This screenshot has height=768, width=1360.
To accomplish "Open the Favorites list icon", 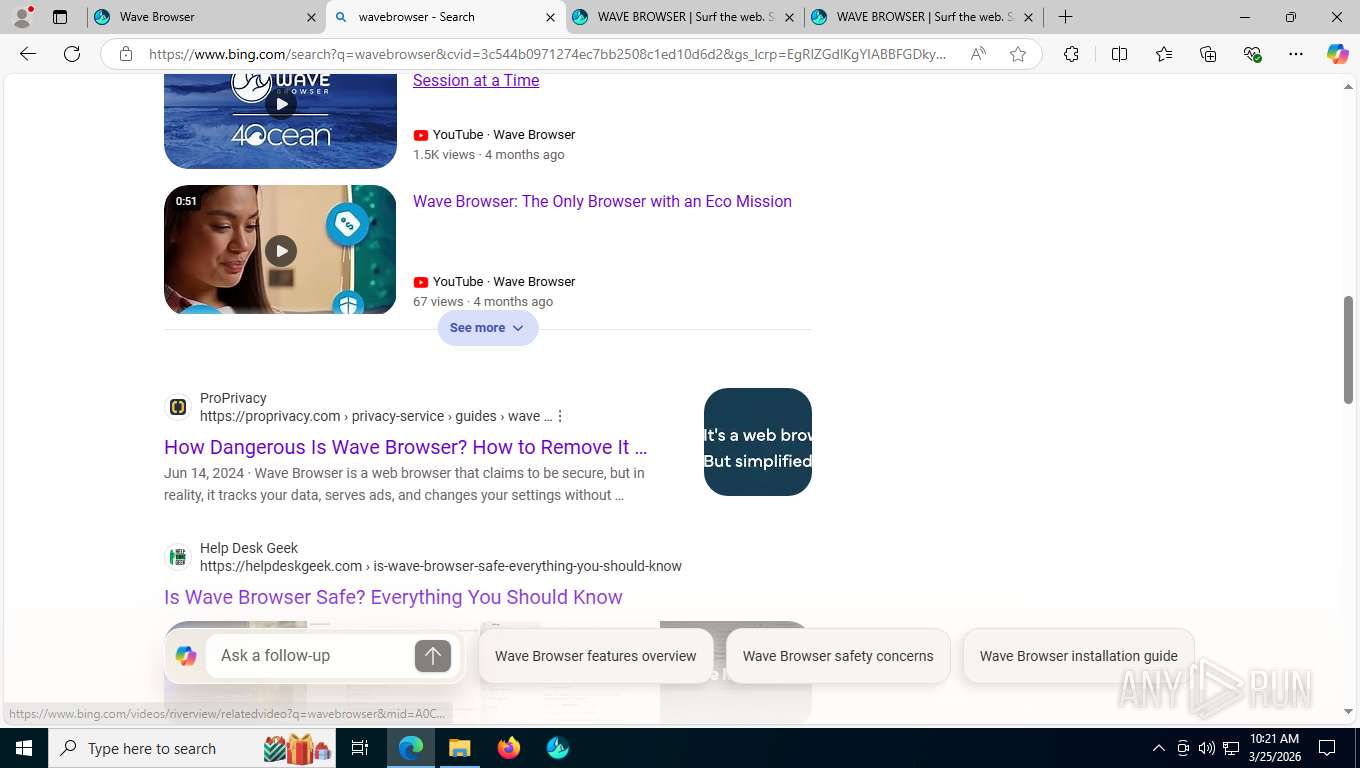I will coord(1164,54).
